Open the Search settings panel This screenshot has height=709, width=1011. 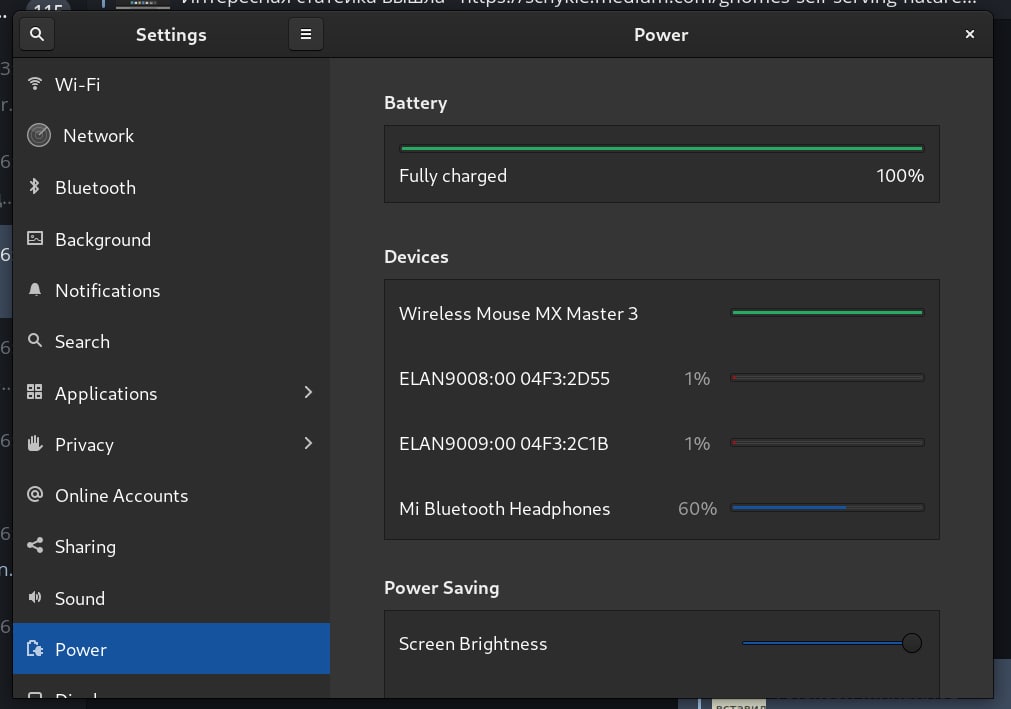coord(82,341)
